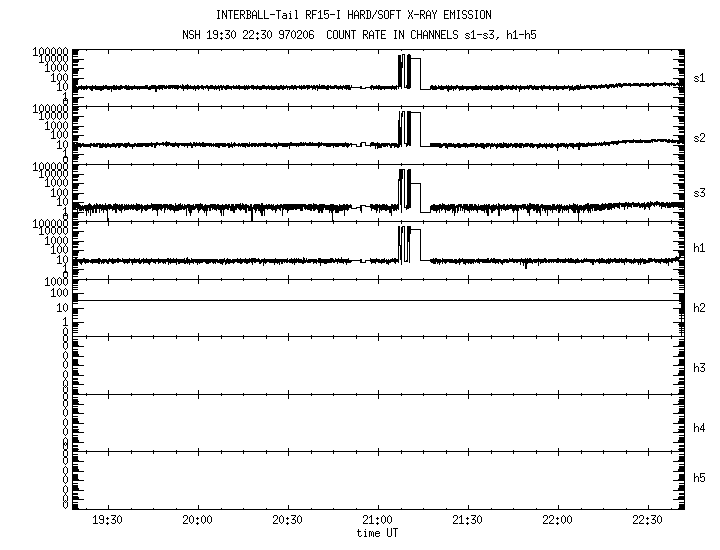720x550 pixels.
Task: Click the 100000 y-axis label of s1 panel
Action: [48, 51]
